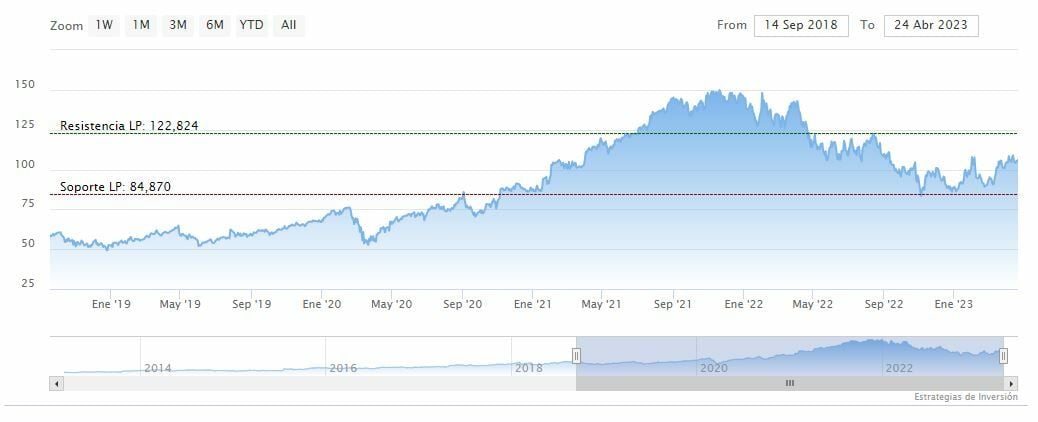1038x422 pixels.
Task: Set zoom to 3M
Action: pyautogui.click(x=178, y=25)
